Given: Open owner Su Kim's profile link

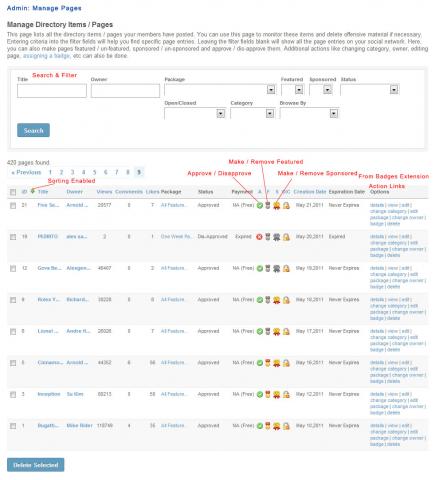Looking at the screenshot, I should [75, 394].
